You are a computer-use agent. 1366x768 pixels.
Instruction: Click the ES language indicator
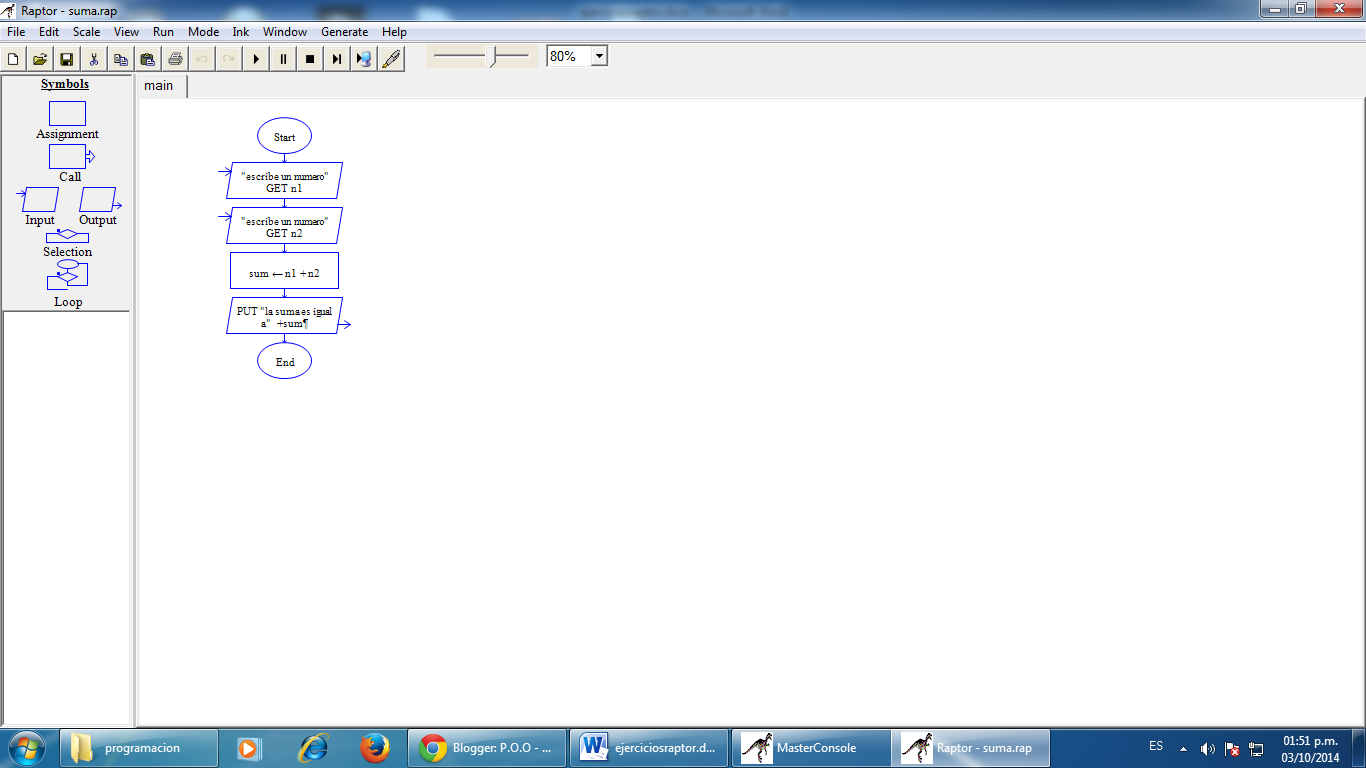[x=1156, y=747]
